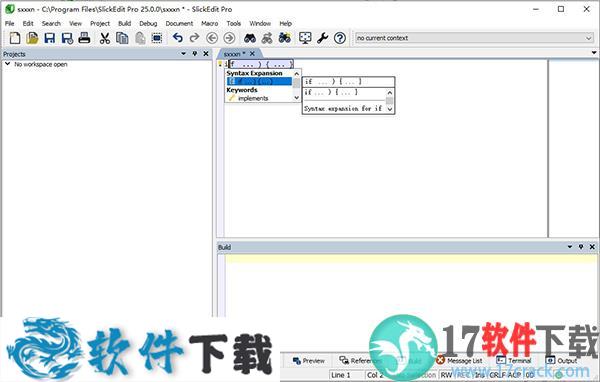
Task: Click the Help question mark icon
Action: click(340, 38)
